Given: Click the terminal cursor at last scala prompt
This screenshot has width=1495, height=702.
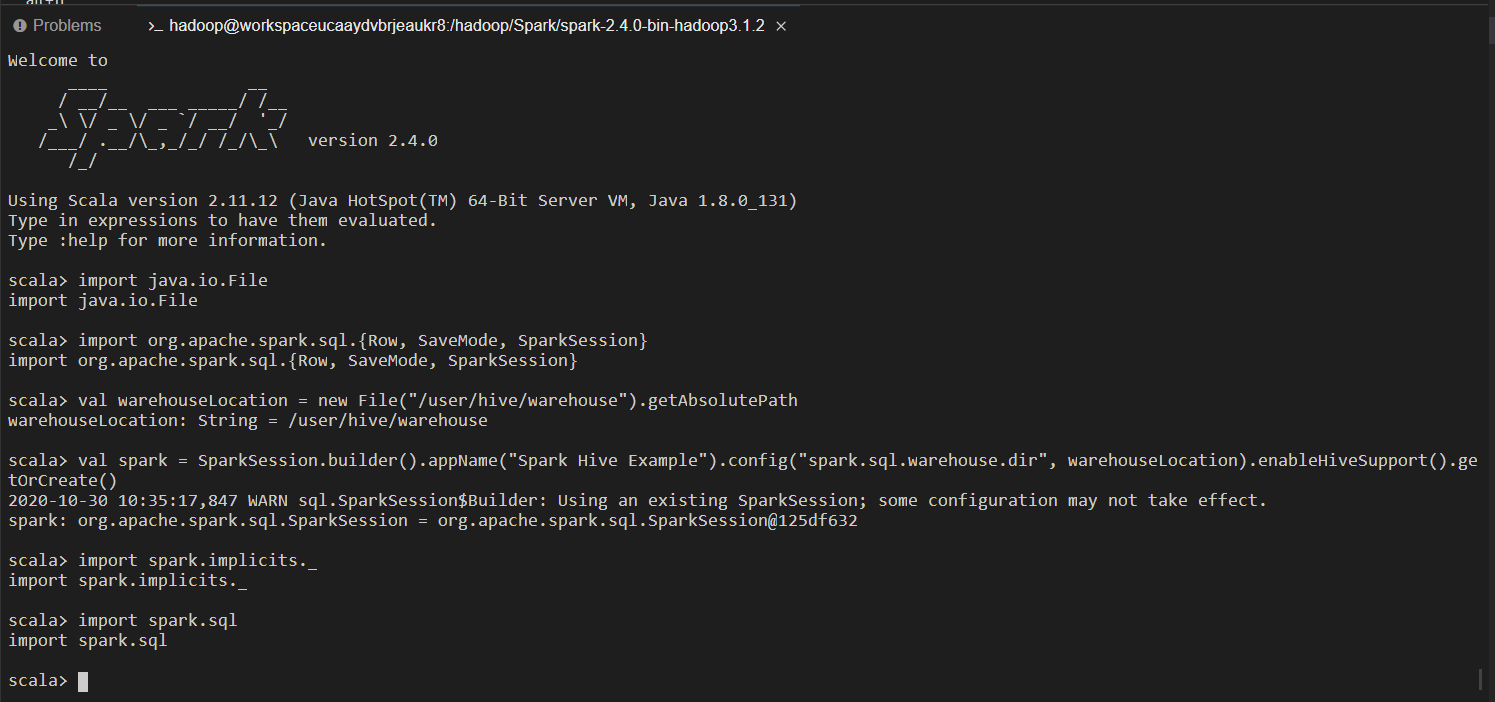Looking at the screenshot, I should pyautogui.click(x=83, y=681).
